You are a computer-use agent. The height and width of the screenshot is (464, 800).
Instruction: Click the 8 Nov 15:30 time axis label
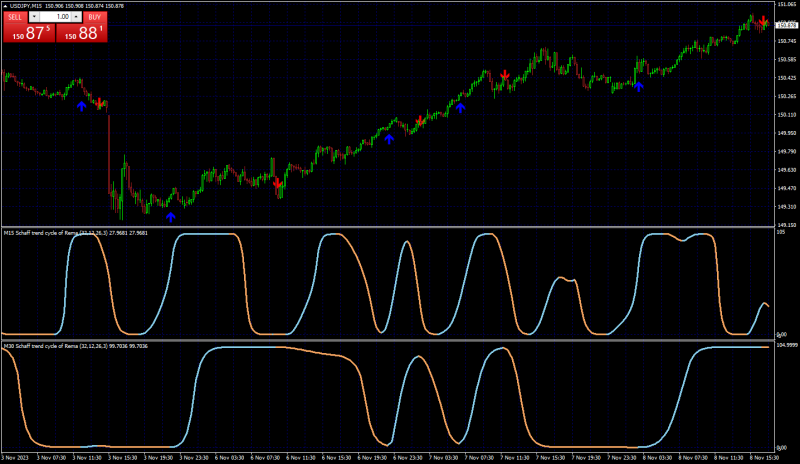pos(764,458)
